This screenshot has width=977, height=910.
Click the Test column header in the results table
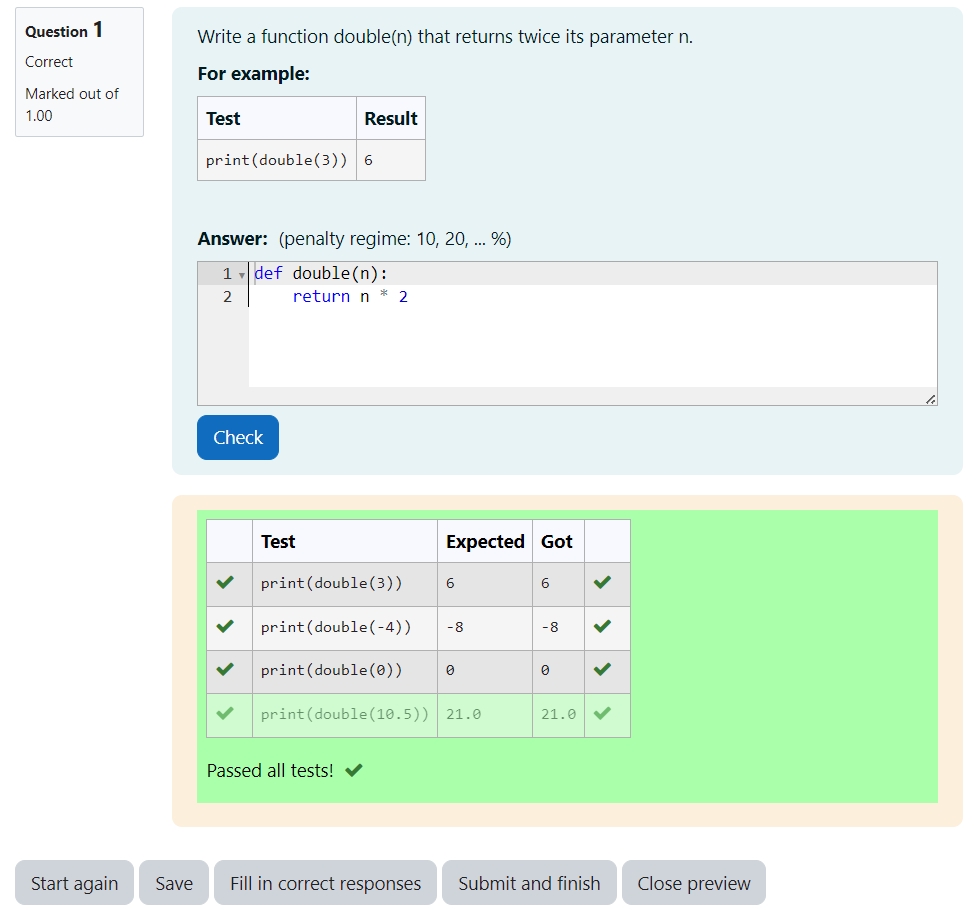click(278, 541)
